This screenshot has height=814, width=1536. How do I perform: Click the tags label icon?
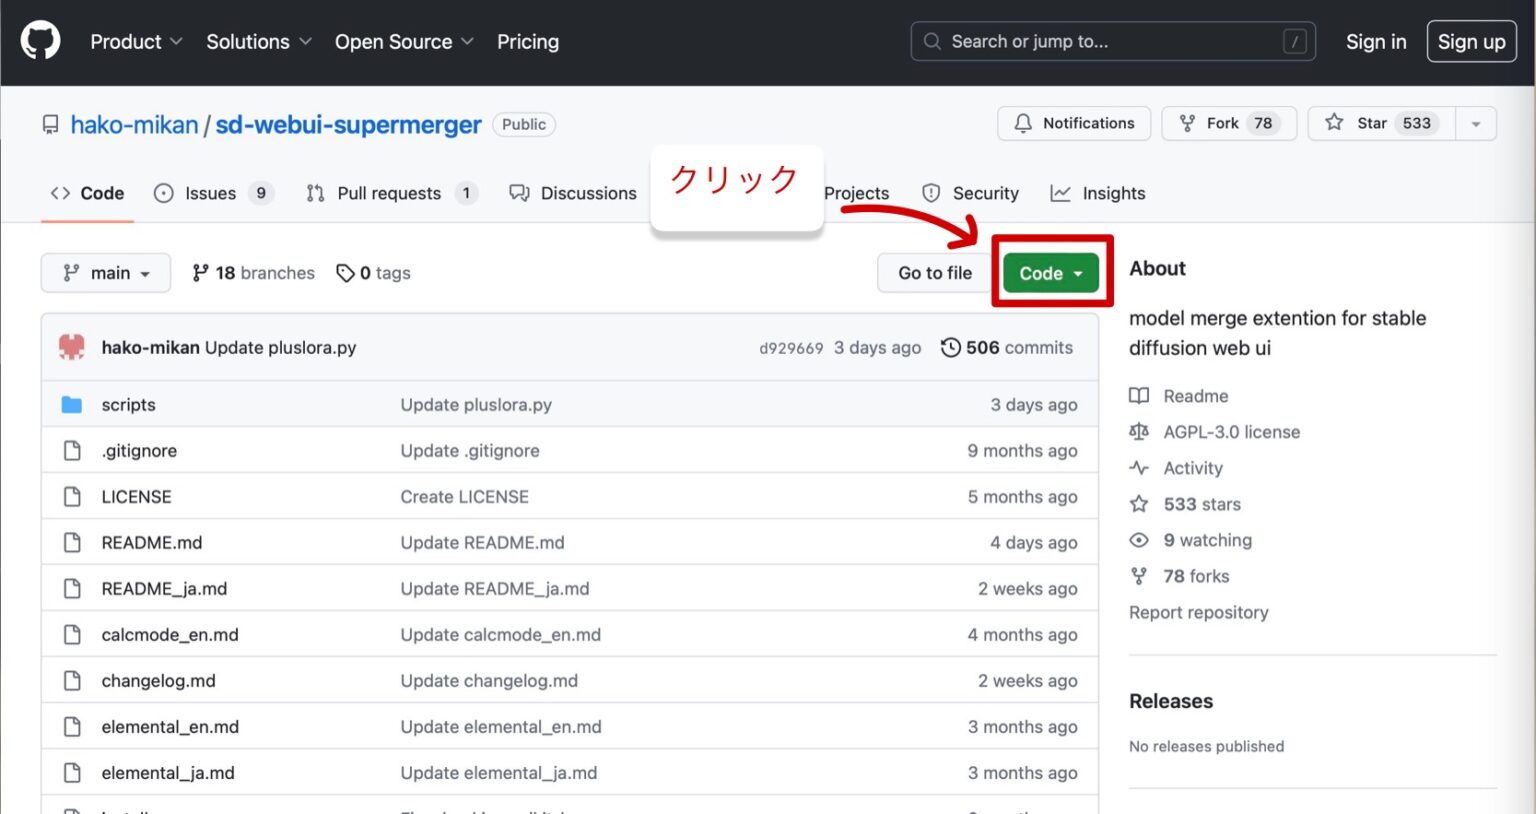(346, 272)
